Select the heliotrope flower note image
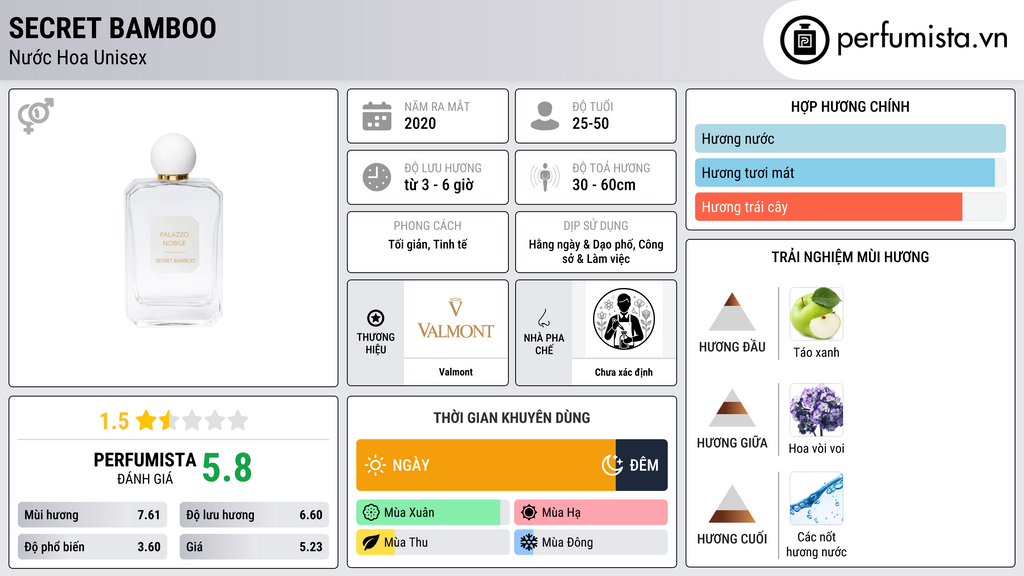1024x576 pixels. pos(816,410)
